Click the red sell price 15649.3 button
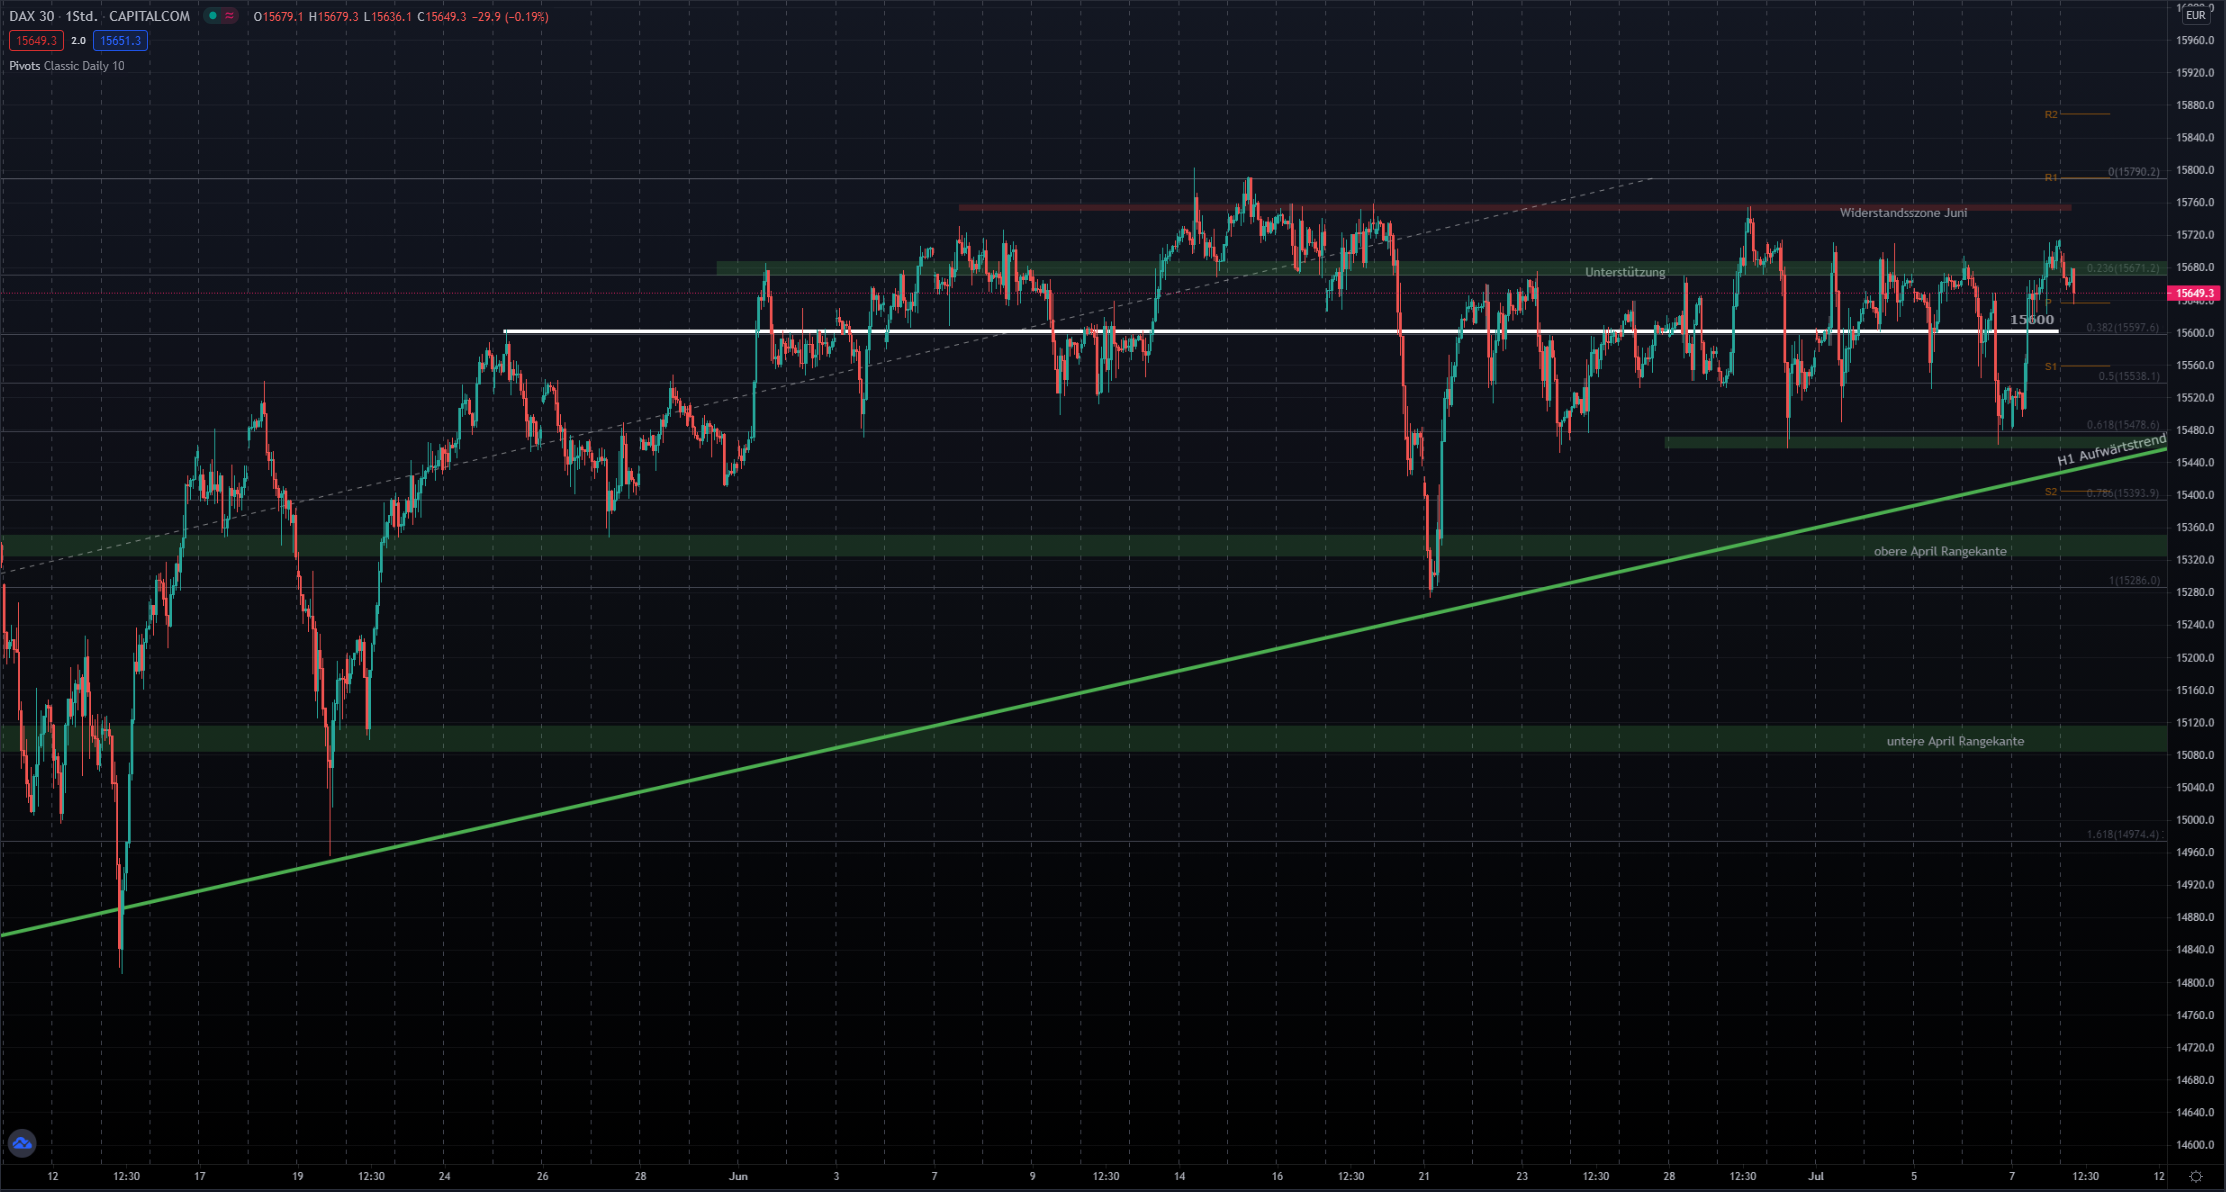2226x1192 pixels. click(36, 41)
